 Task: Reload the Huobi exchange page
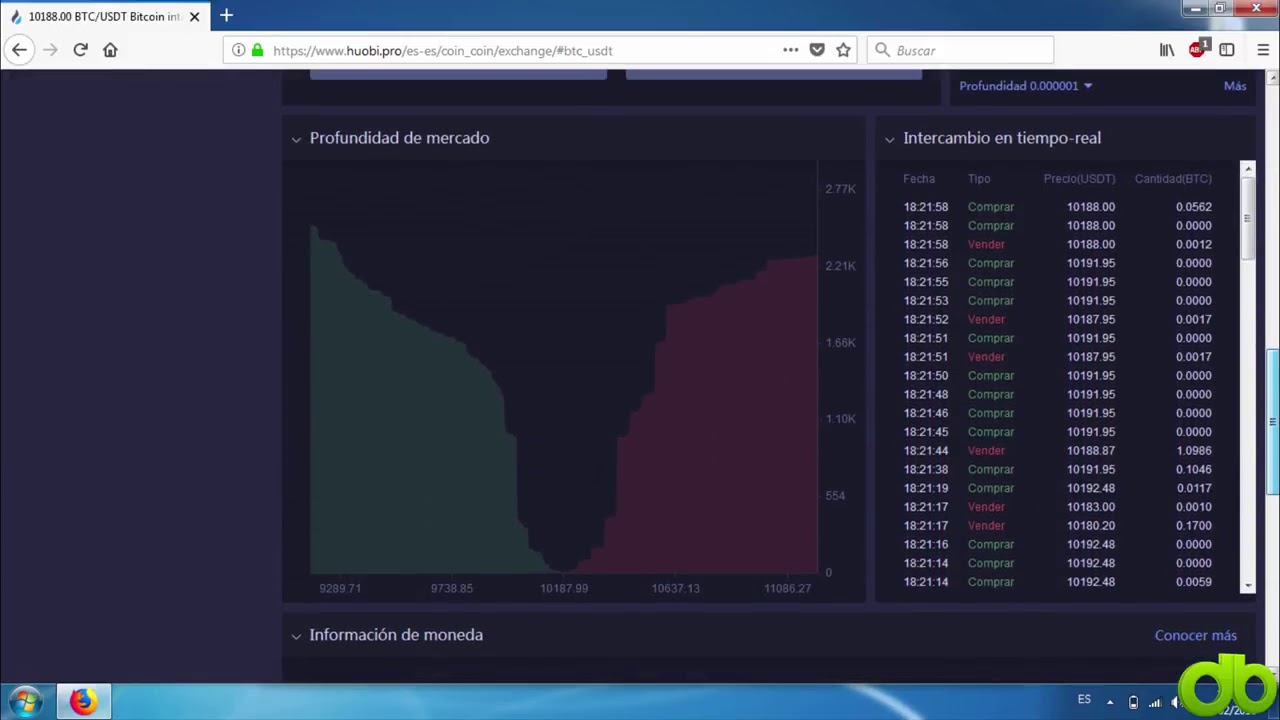coord(80,50)
